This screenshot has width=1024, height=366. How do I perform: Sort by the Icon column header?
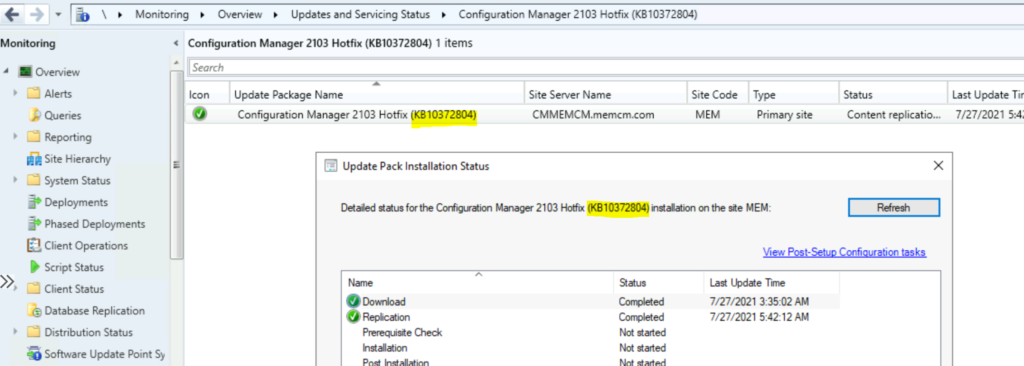pyautogui.click(x=207, y=95)
